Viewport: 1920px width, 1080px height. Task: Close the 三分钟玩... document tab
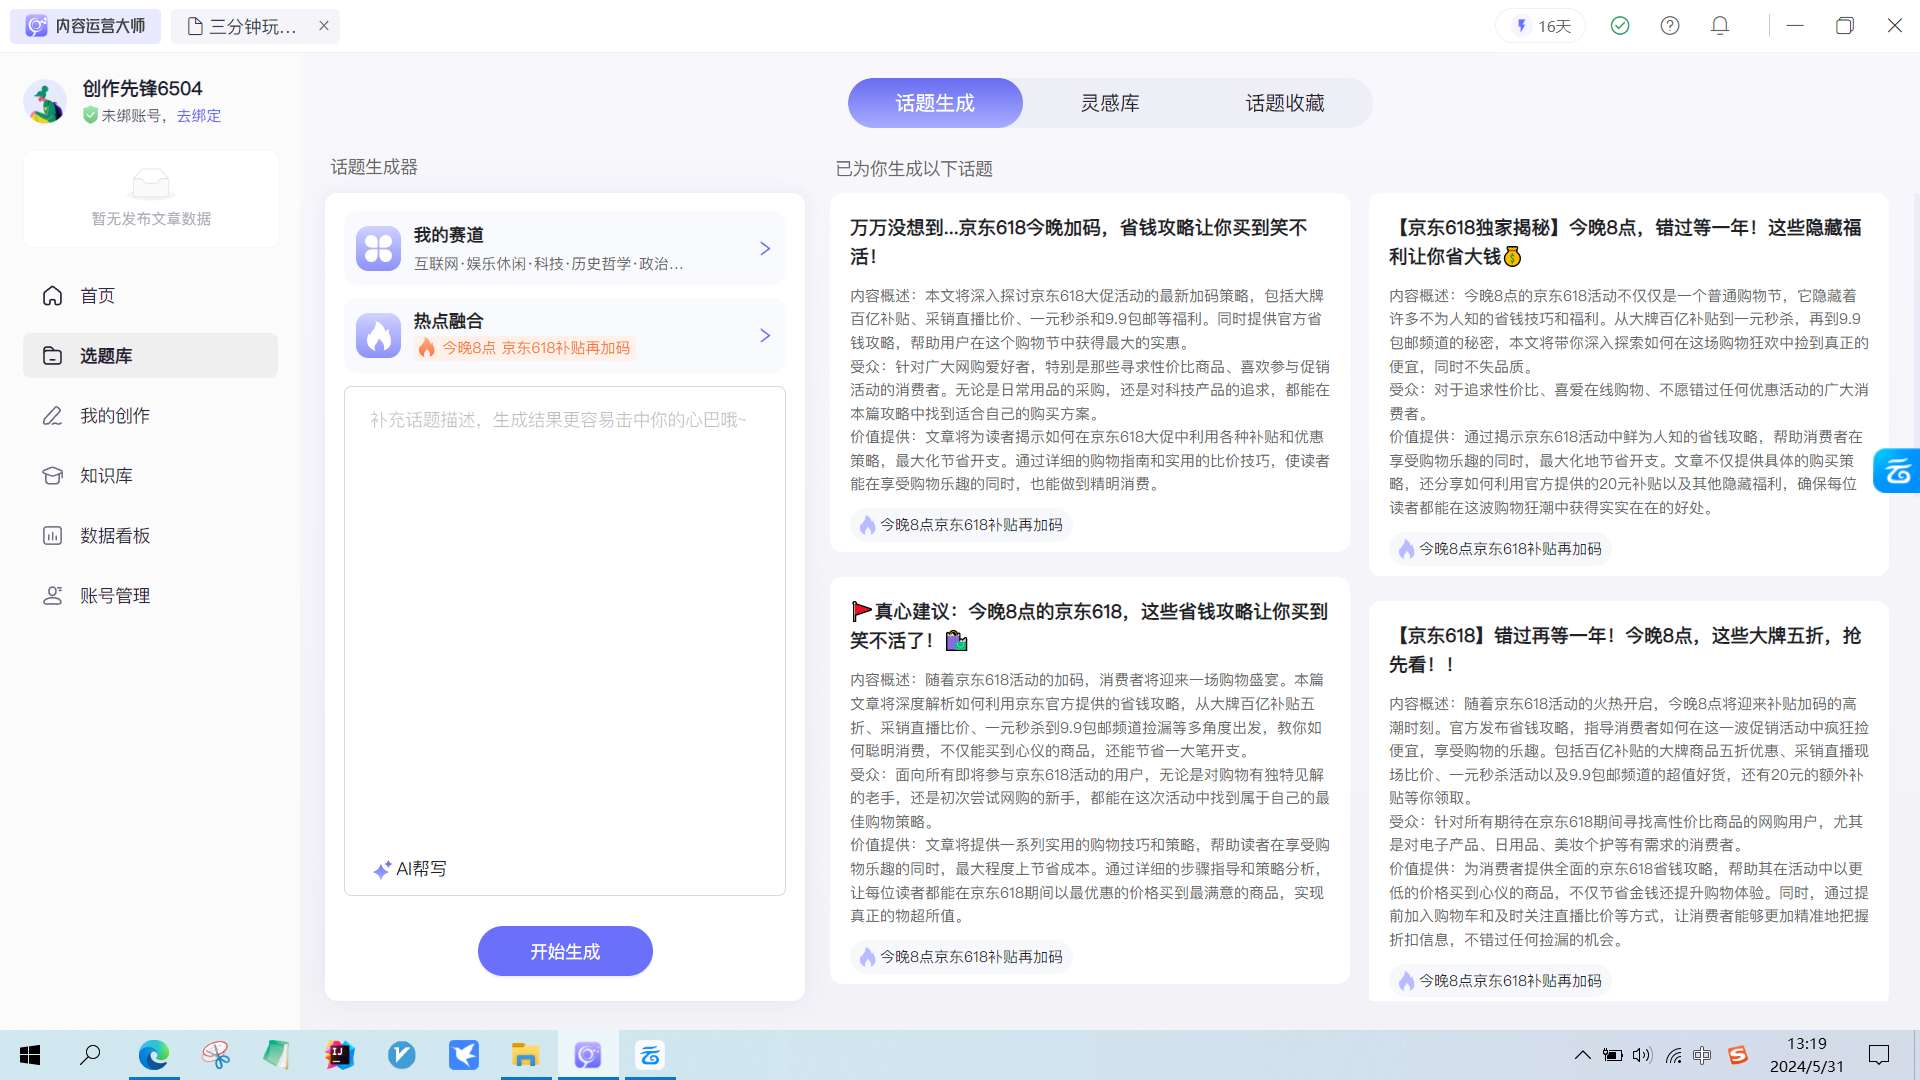pyautogui.click(x=324, y=26)
